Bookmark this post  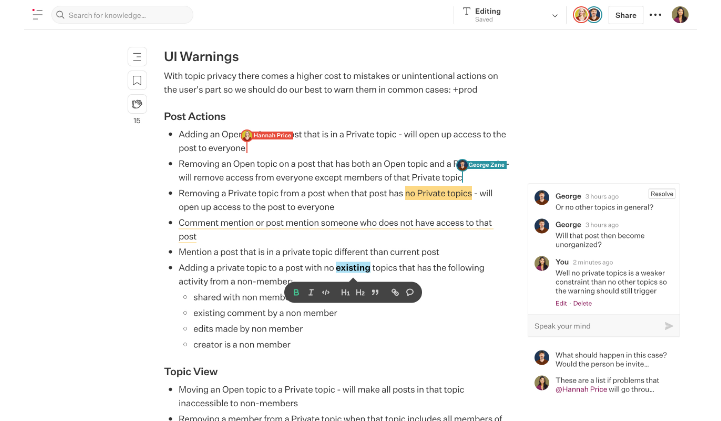tap(137, 81)
